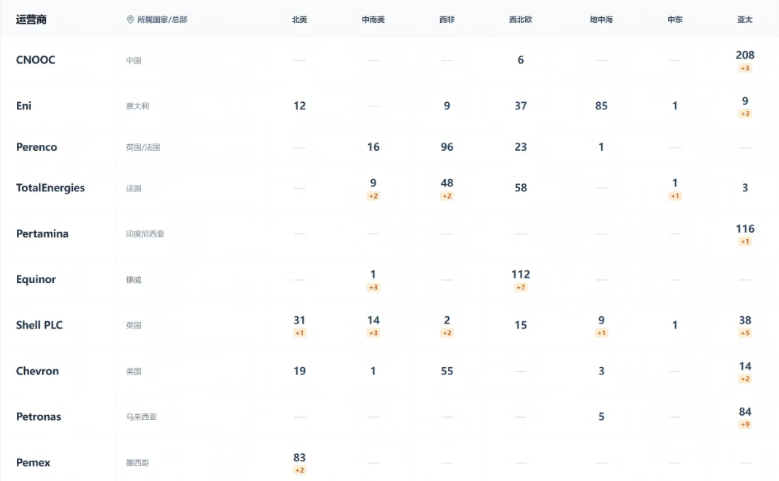Screen dimensions: 779x481
Task: Click the +5 badge under Shell's 38
Action: pos(745,333)
